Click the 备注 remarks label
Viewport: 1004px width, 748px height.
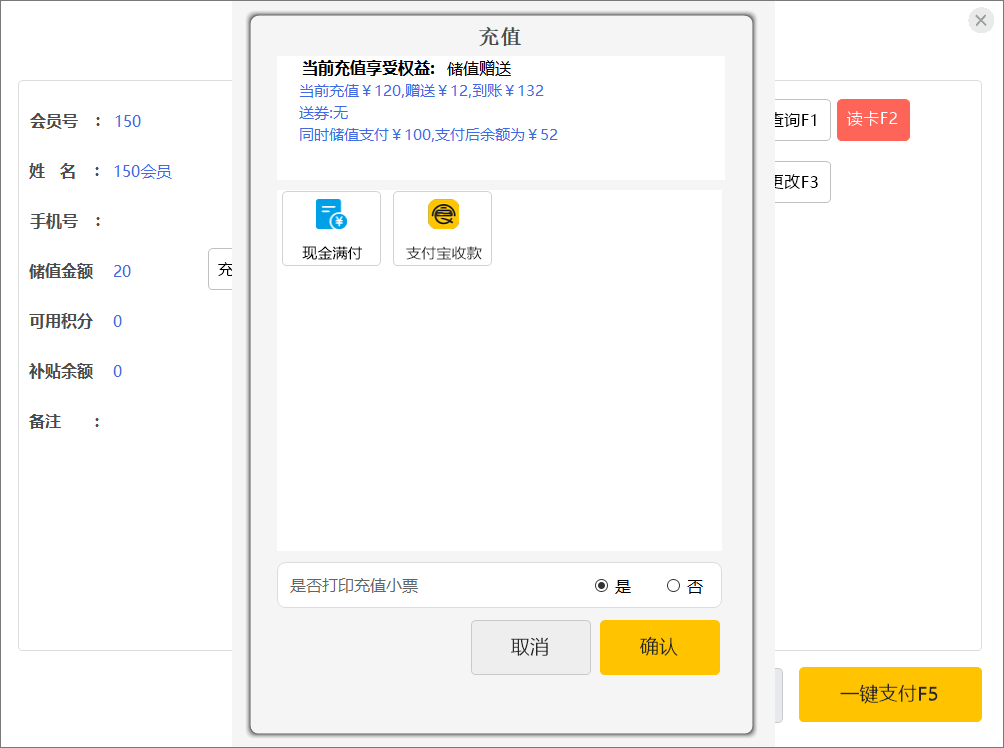(45, 421)
